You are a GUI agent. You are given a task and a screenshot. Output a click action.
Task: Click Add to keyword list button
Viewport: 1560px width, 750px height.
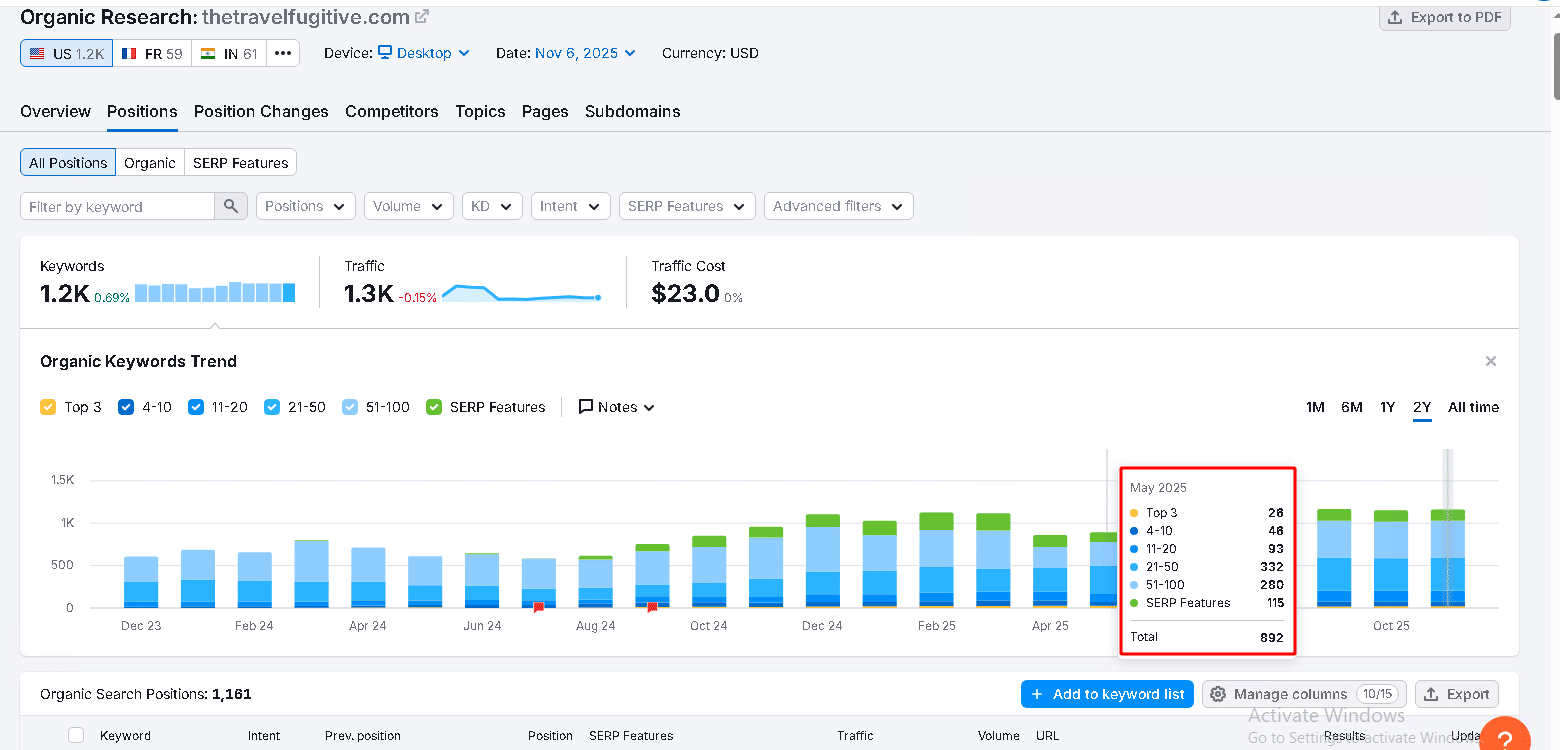point(1107,694)
